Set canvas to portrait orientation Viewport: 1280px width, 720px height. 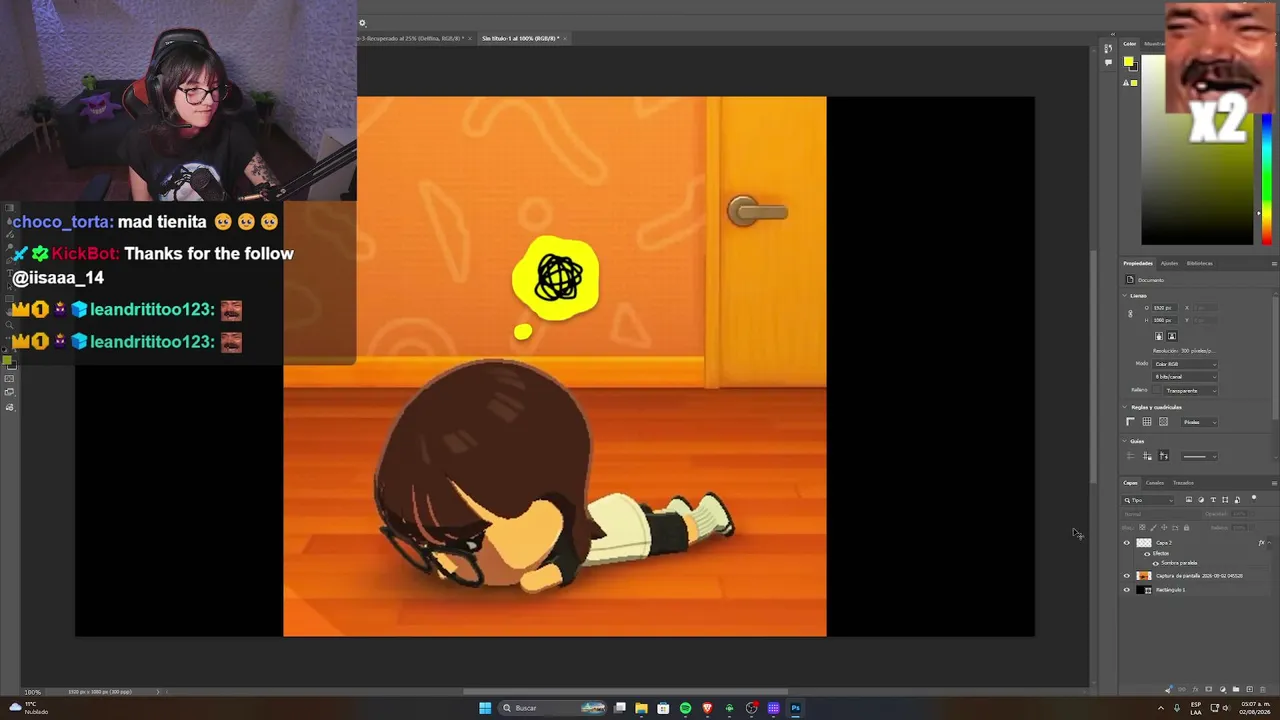1159,336
